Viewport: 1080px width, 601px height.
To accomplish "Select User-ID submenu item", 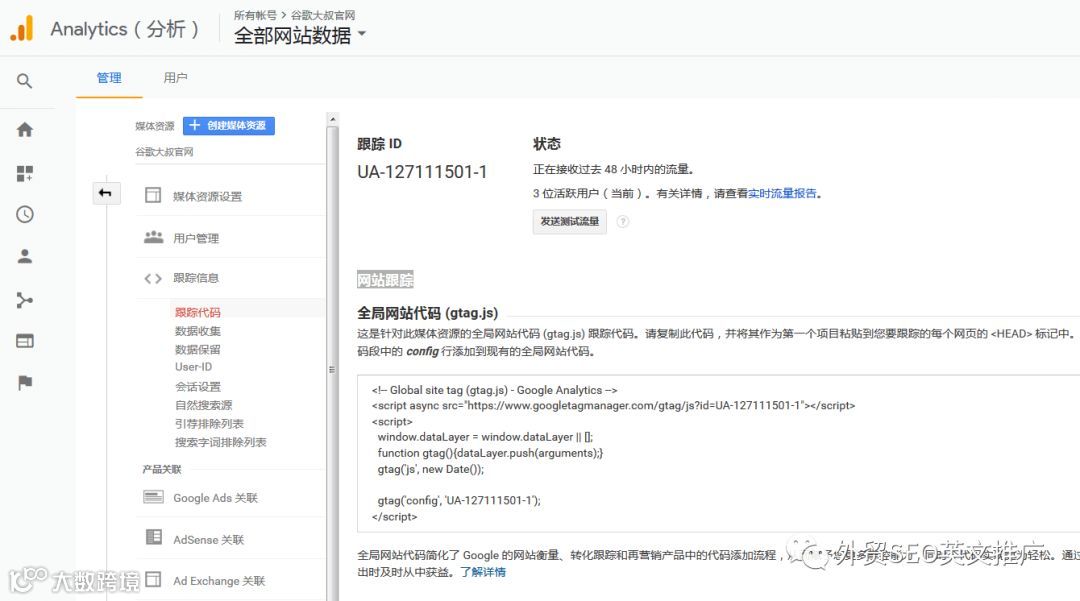I will tap(194, 367).
